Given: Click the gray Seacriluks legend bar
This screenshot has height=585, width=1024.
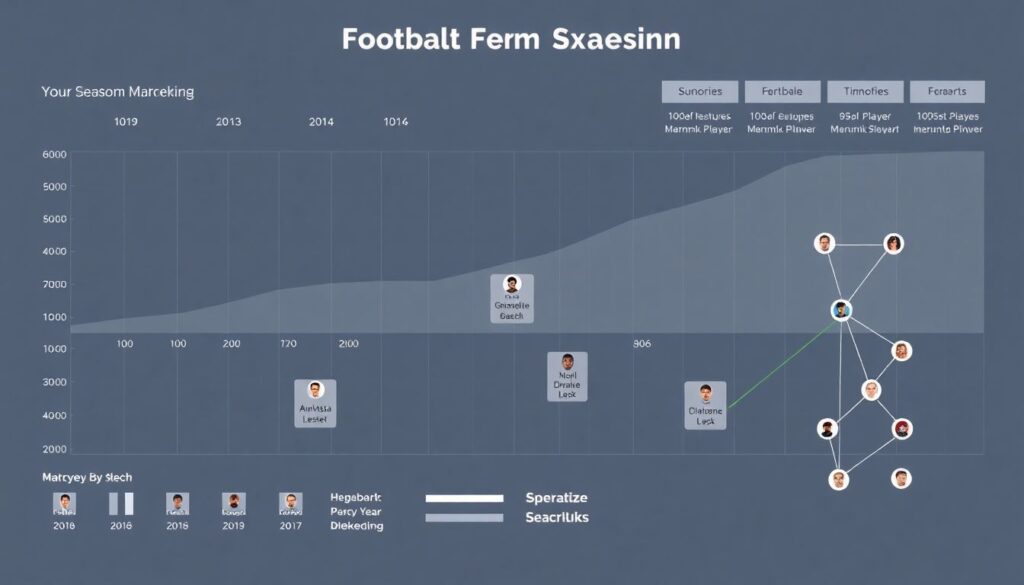Looking at the screenshot, I should tap(464, 517).
